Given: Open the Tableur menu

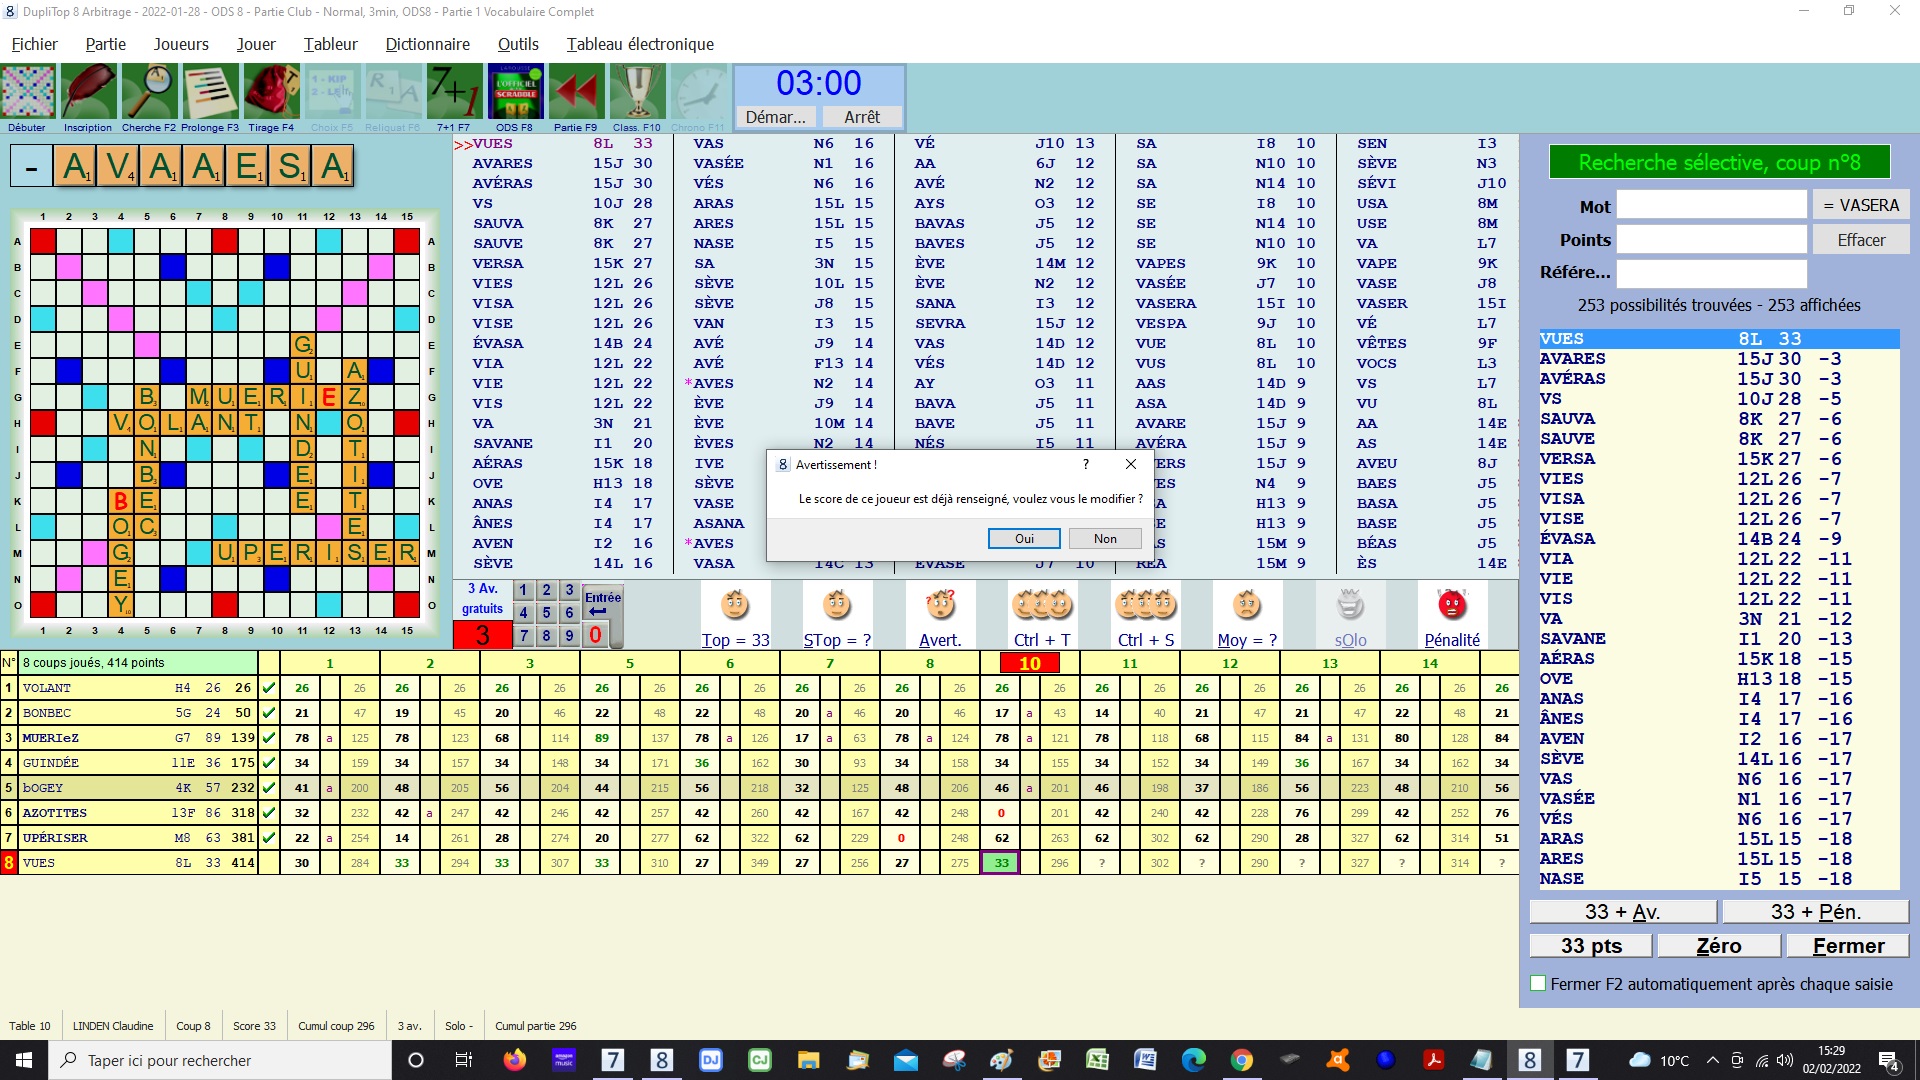Looking at the screenshot, I should [330, 44].
